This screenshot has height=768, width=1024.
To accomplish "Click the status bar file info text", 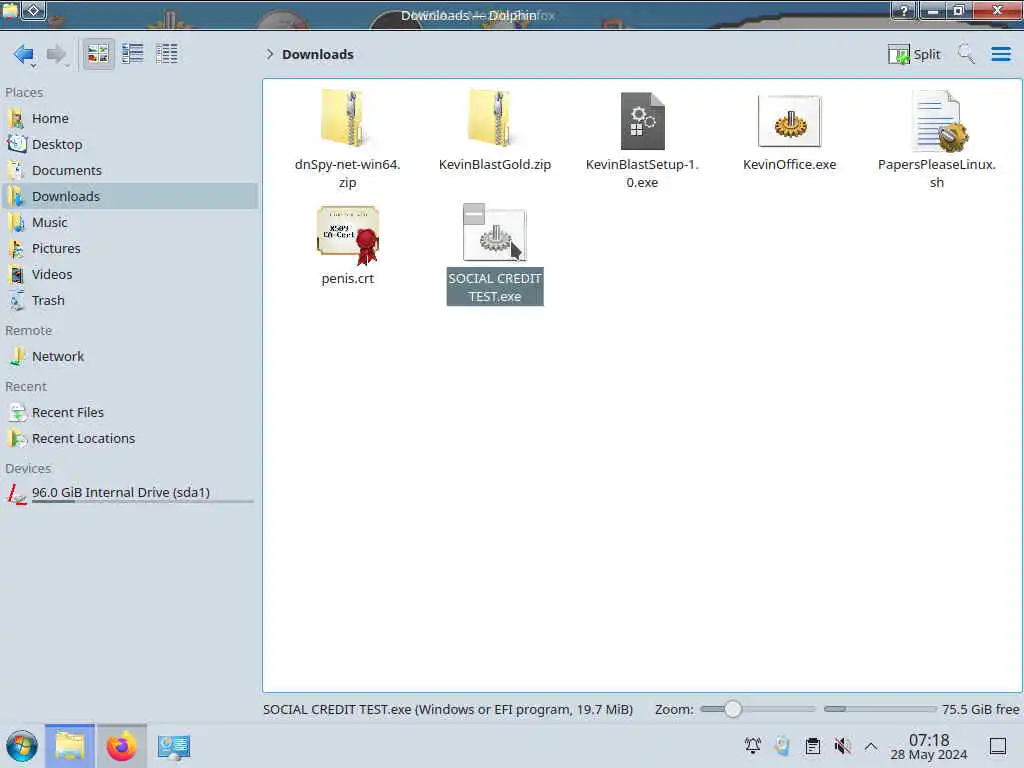I will [448, 709].
